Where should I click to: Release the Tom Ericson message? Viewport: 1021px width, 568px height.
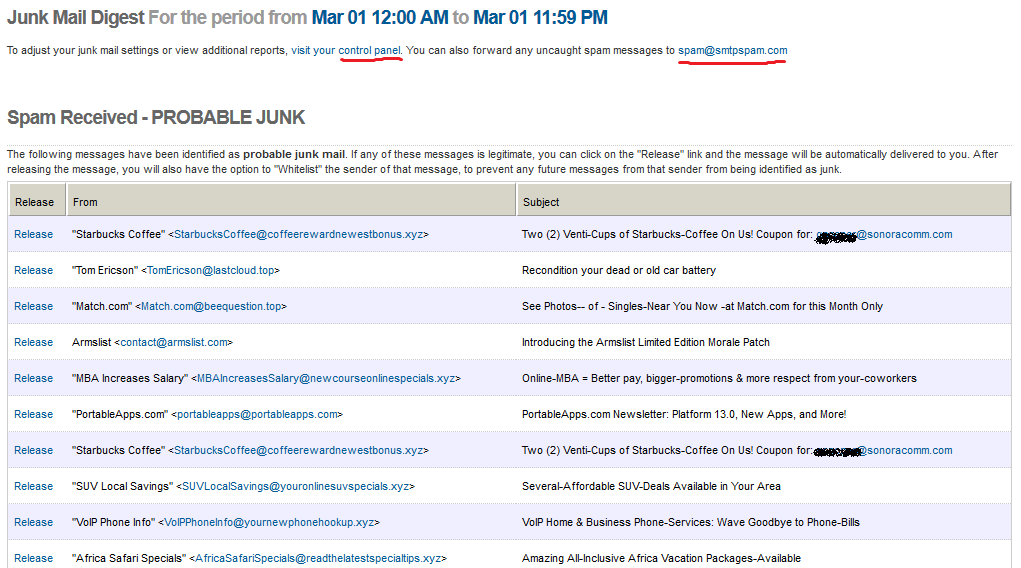(x=34, y=270)
